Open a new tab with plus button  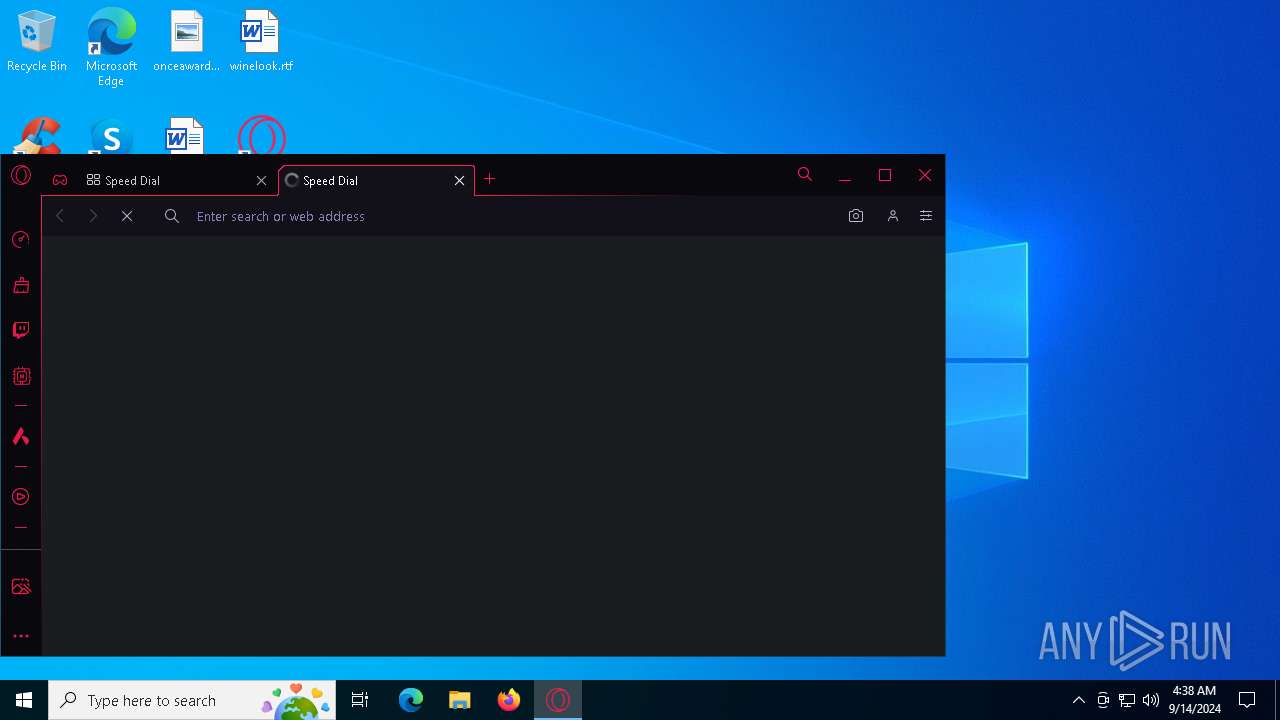[489, 179]
